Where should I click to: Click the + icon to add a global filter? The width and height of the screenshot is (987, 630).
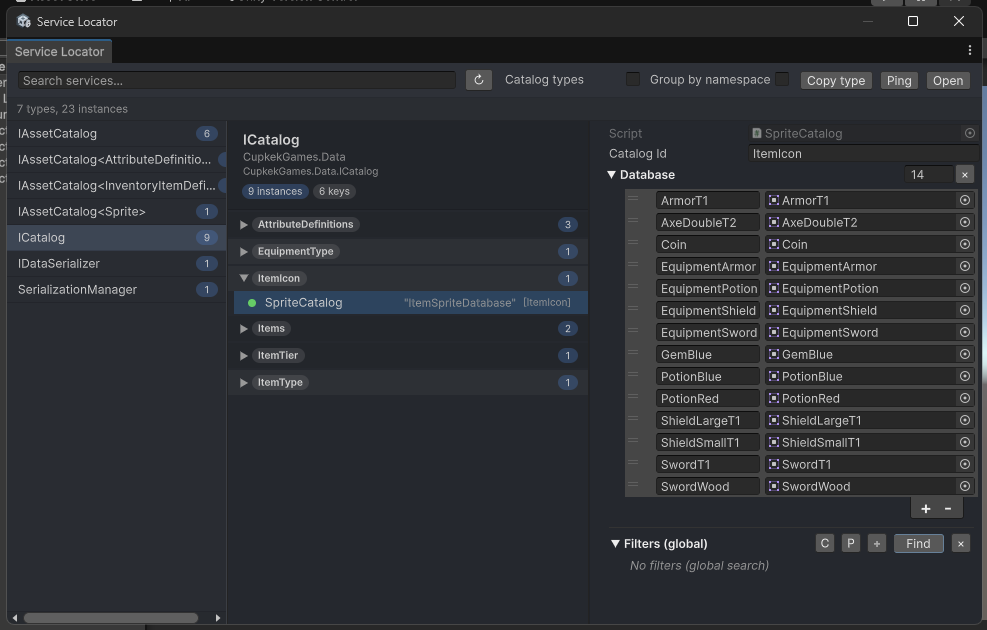tap(876, 543)
